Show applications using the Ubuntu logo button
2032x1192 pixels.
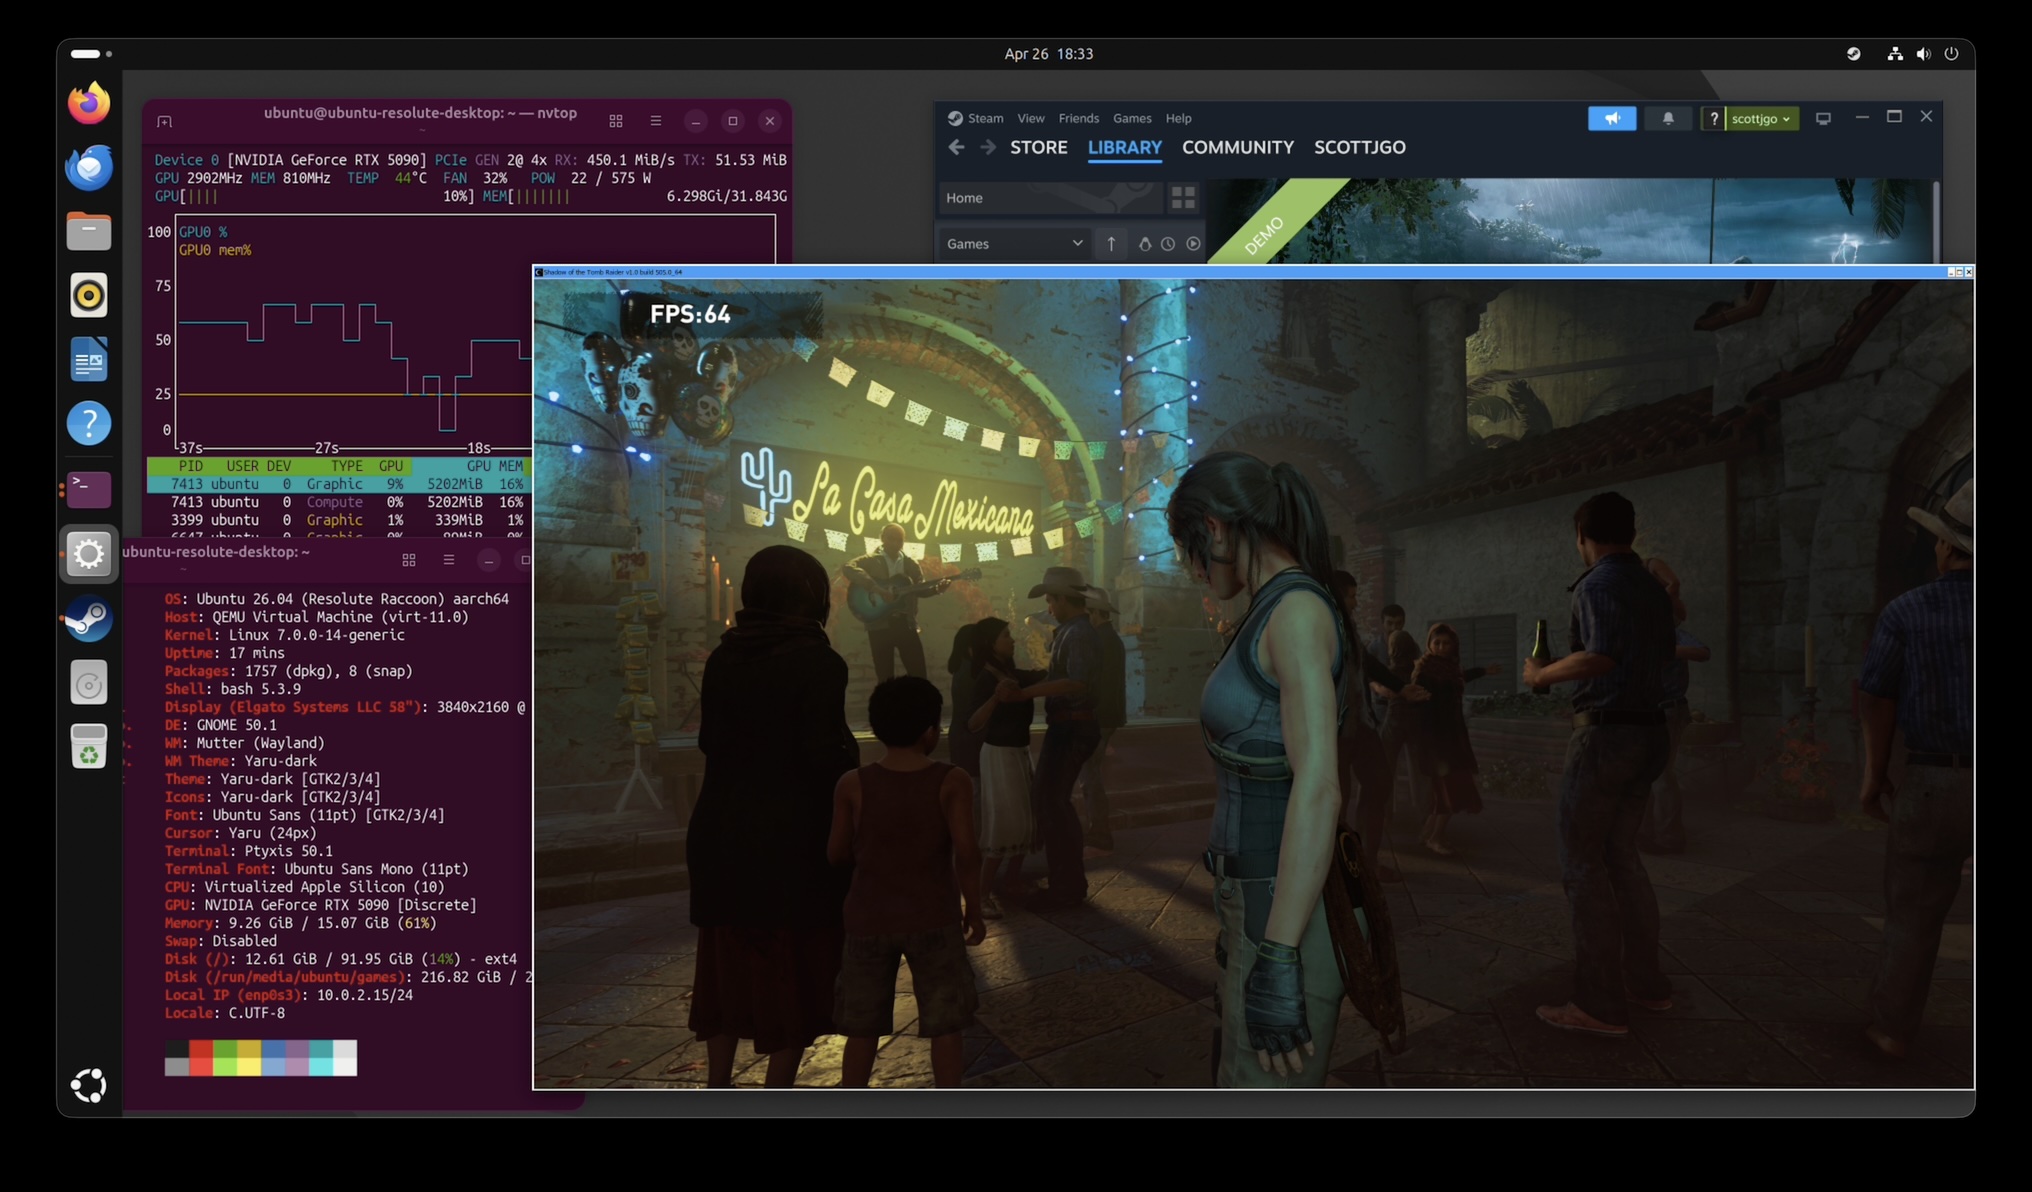pyautogui.click(x=89, y=1085)
